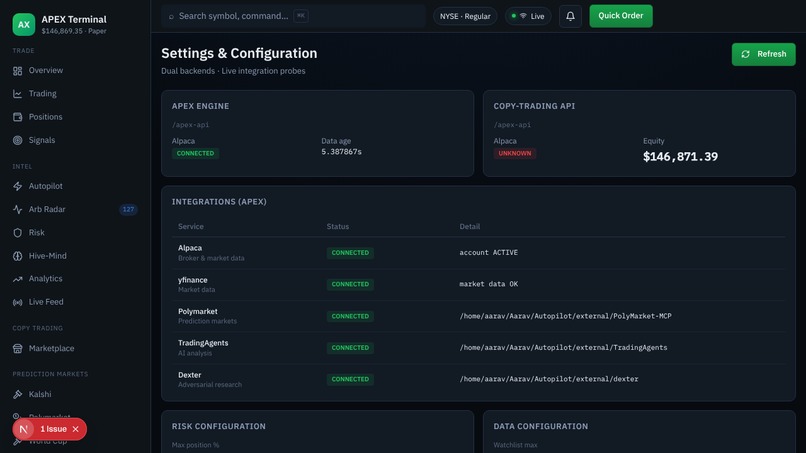Click the Service column header
806x453 pixels.
[x=191, y=226]
